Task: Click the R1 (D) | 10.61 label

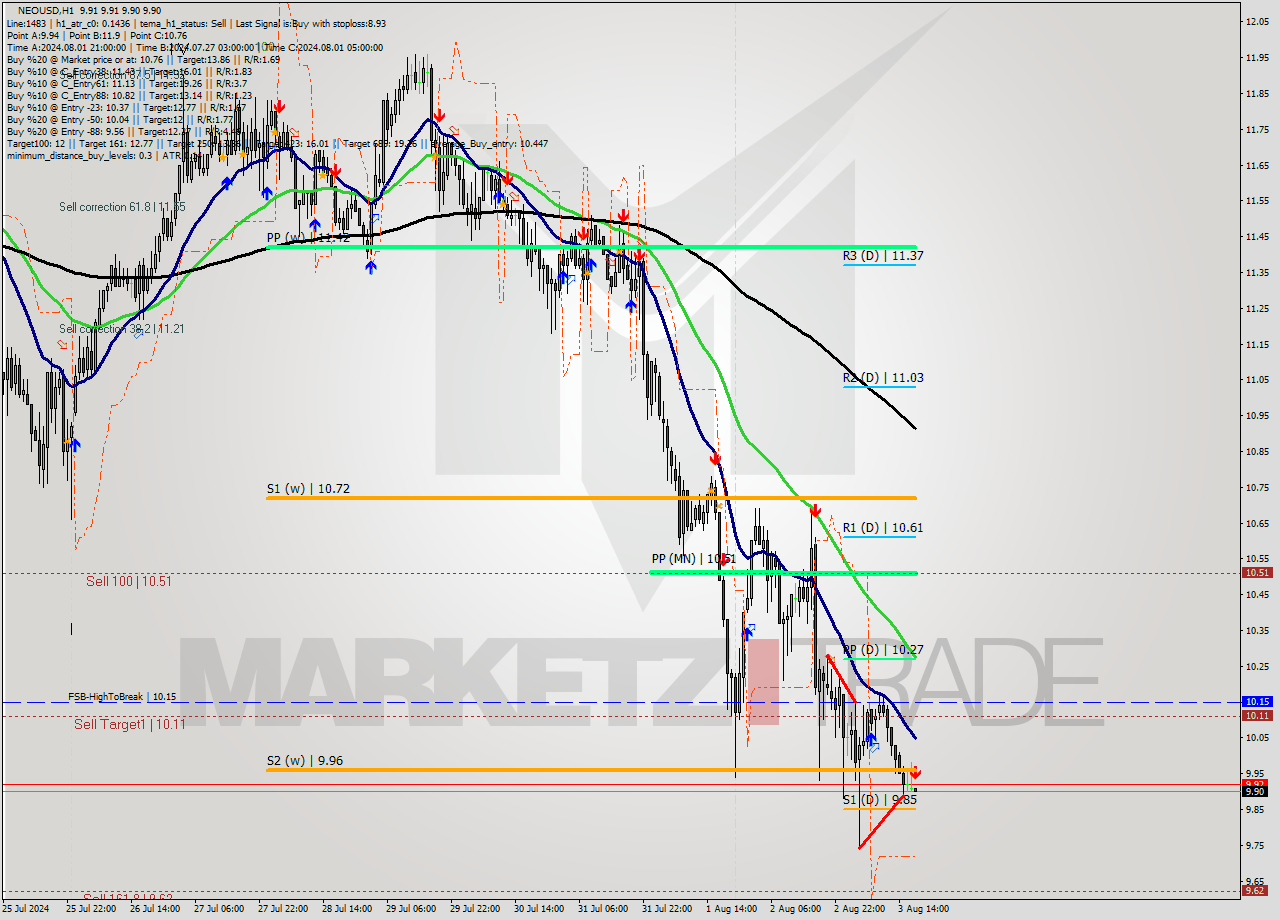Action: tap(882, 528)
